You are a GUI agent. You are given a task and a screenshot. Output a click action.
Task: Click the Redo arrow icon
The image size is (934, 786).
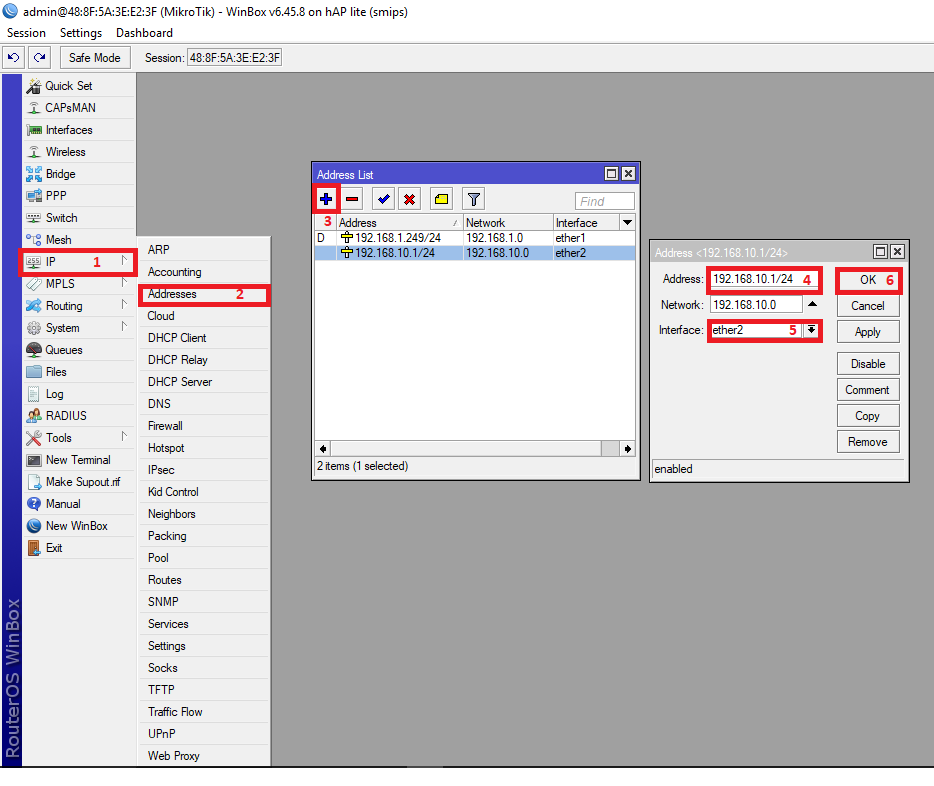pos(39,58)
